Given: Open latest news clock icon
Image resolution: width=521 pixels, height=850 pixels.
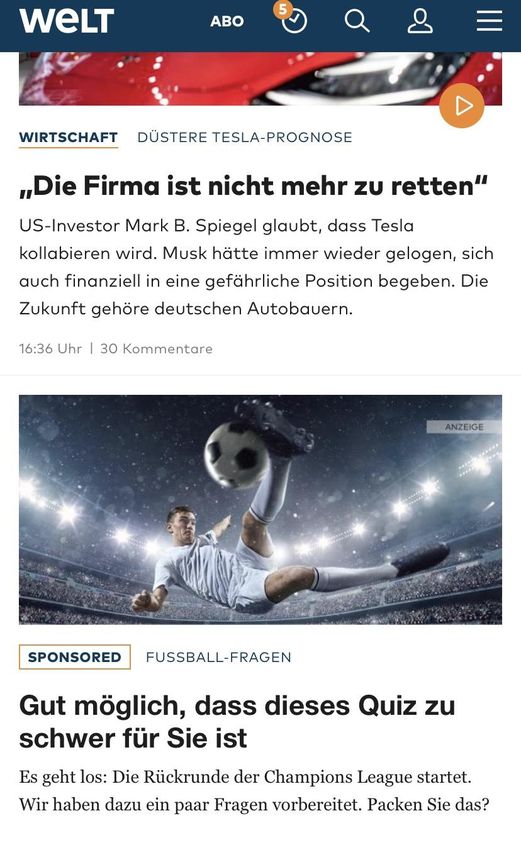Looking at the screenshot, I should point(295,22).
